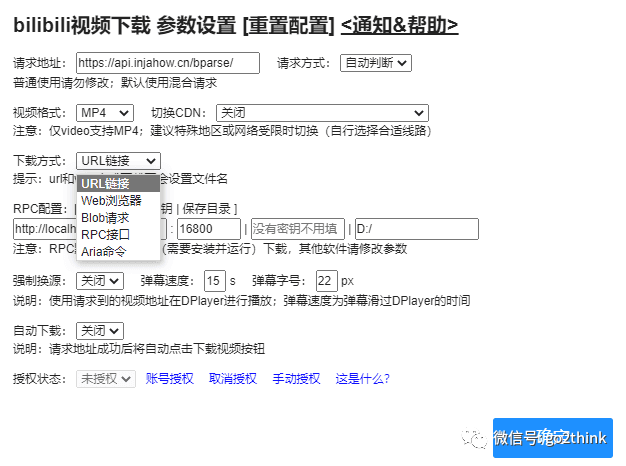This screenshot has width=626, height=466.
Task: Open the 自动下载 关闭 dropdown
Action: [x=100, y=331]
